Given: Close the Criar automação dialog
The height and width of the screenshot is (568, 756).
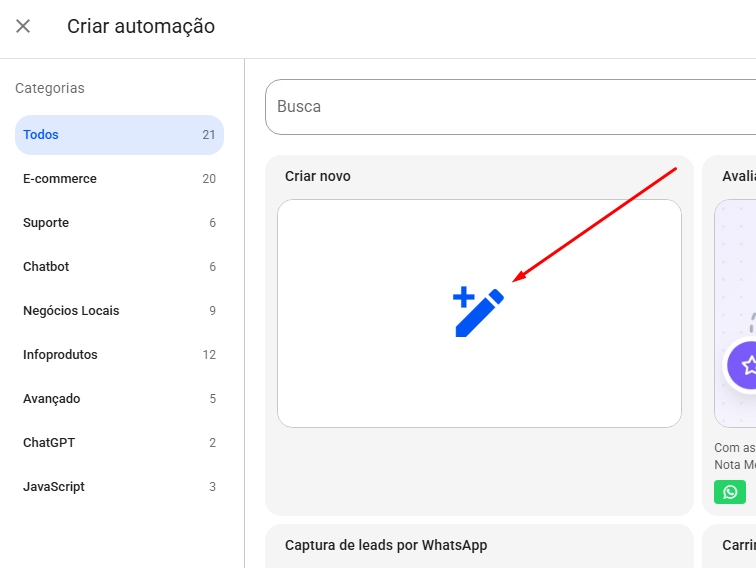Looking at the screenshot, I should pyautogui.click(x=23, y=26).
